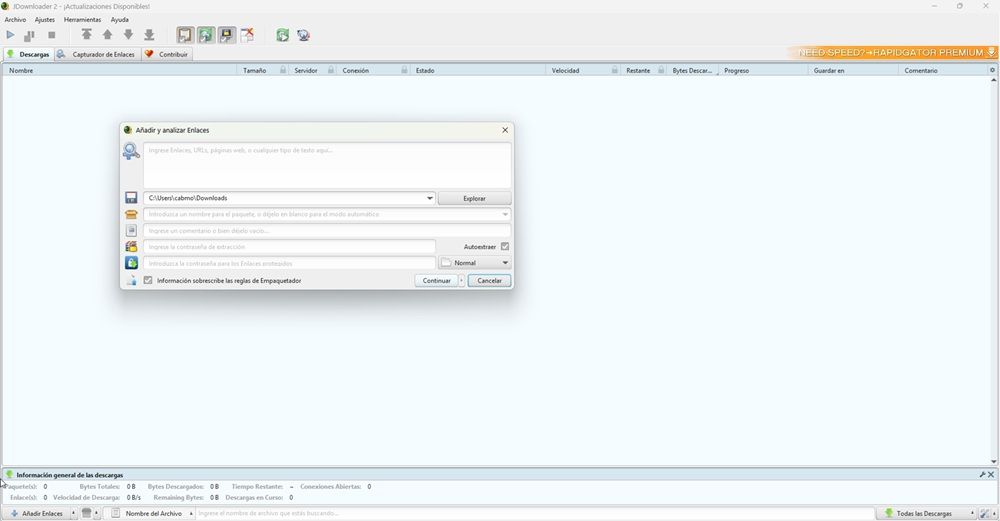Click the link analyzer magnifier icon in dialog
Viewport: 1000px width, 521px height.
[131, 151]
